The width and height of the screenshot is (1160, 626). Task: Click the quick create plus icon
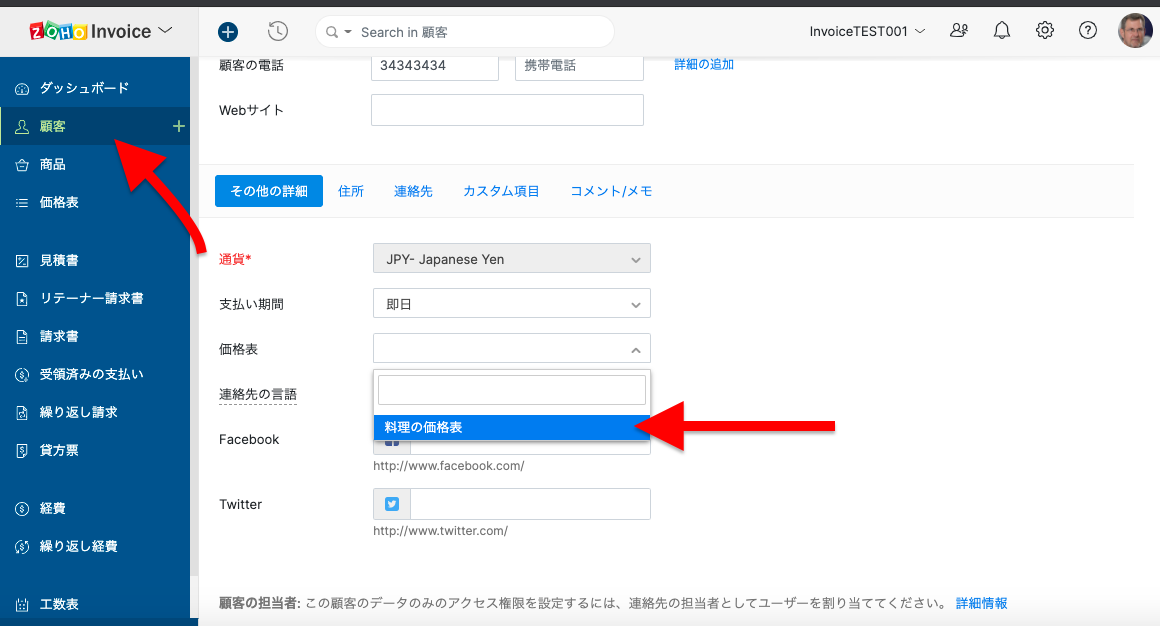click(x=228, y=32)
